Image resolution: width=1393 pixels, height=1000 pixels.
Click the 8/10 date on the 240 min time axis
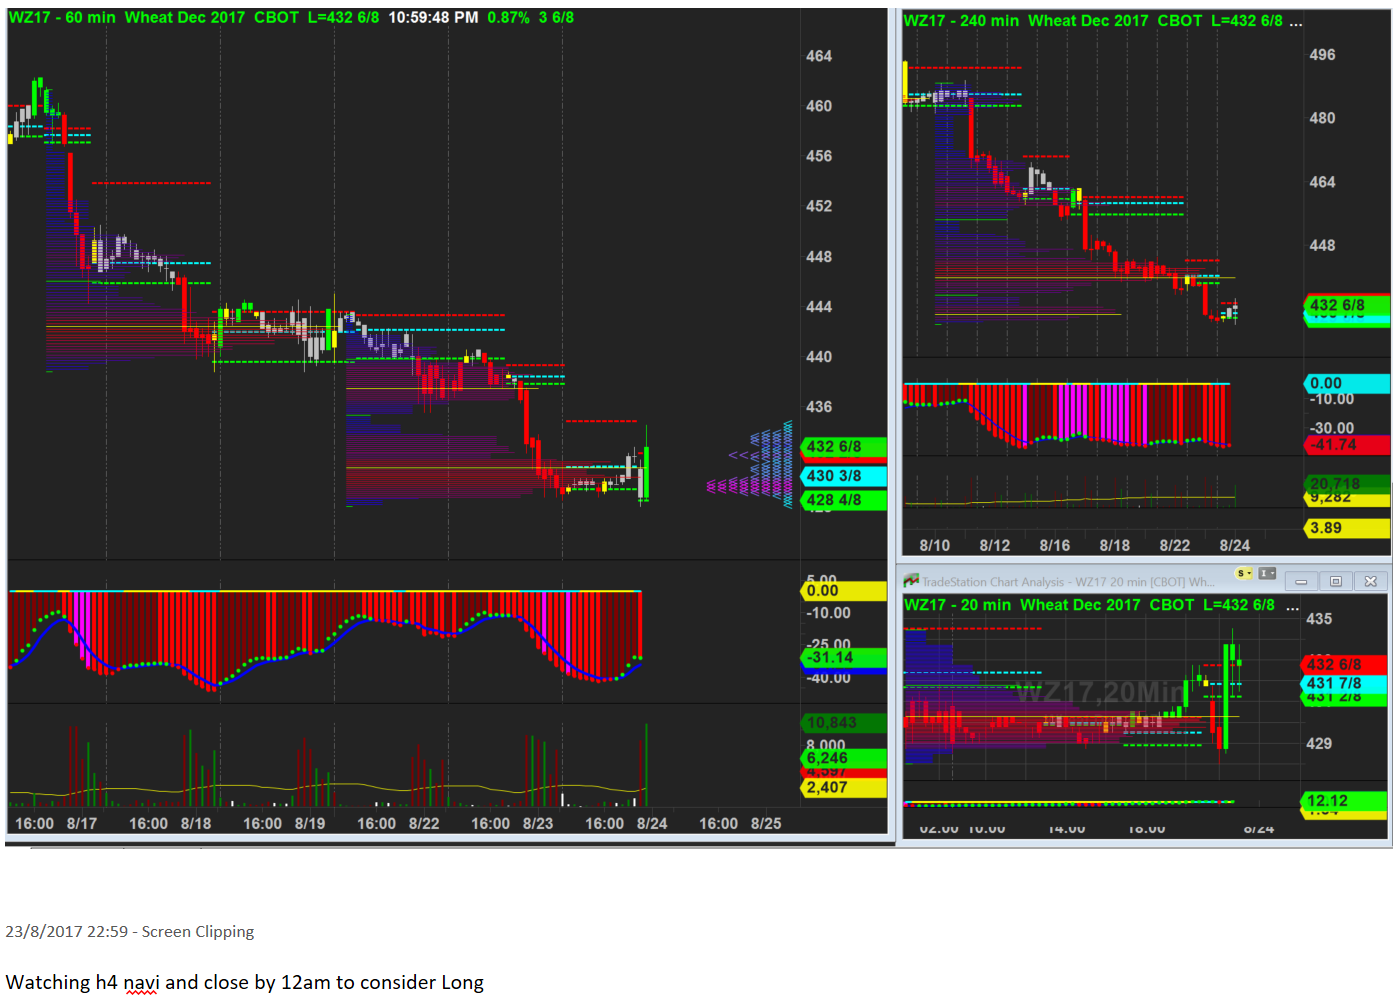935,546
